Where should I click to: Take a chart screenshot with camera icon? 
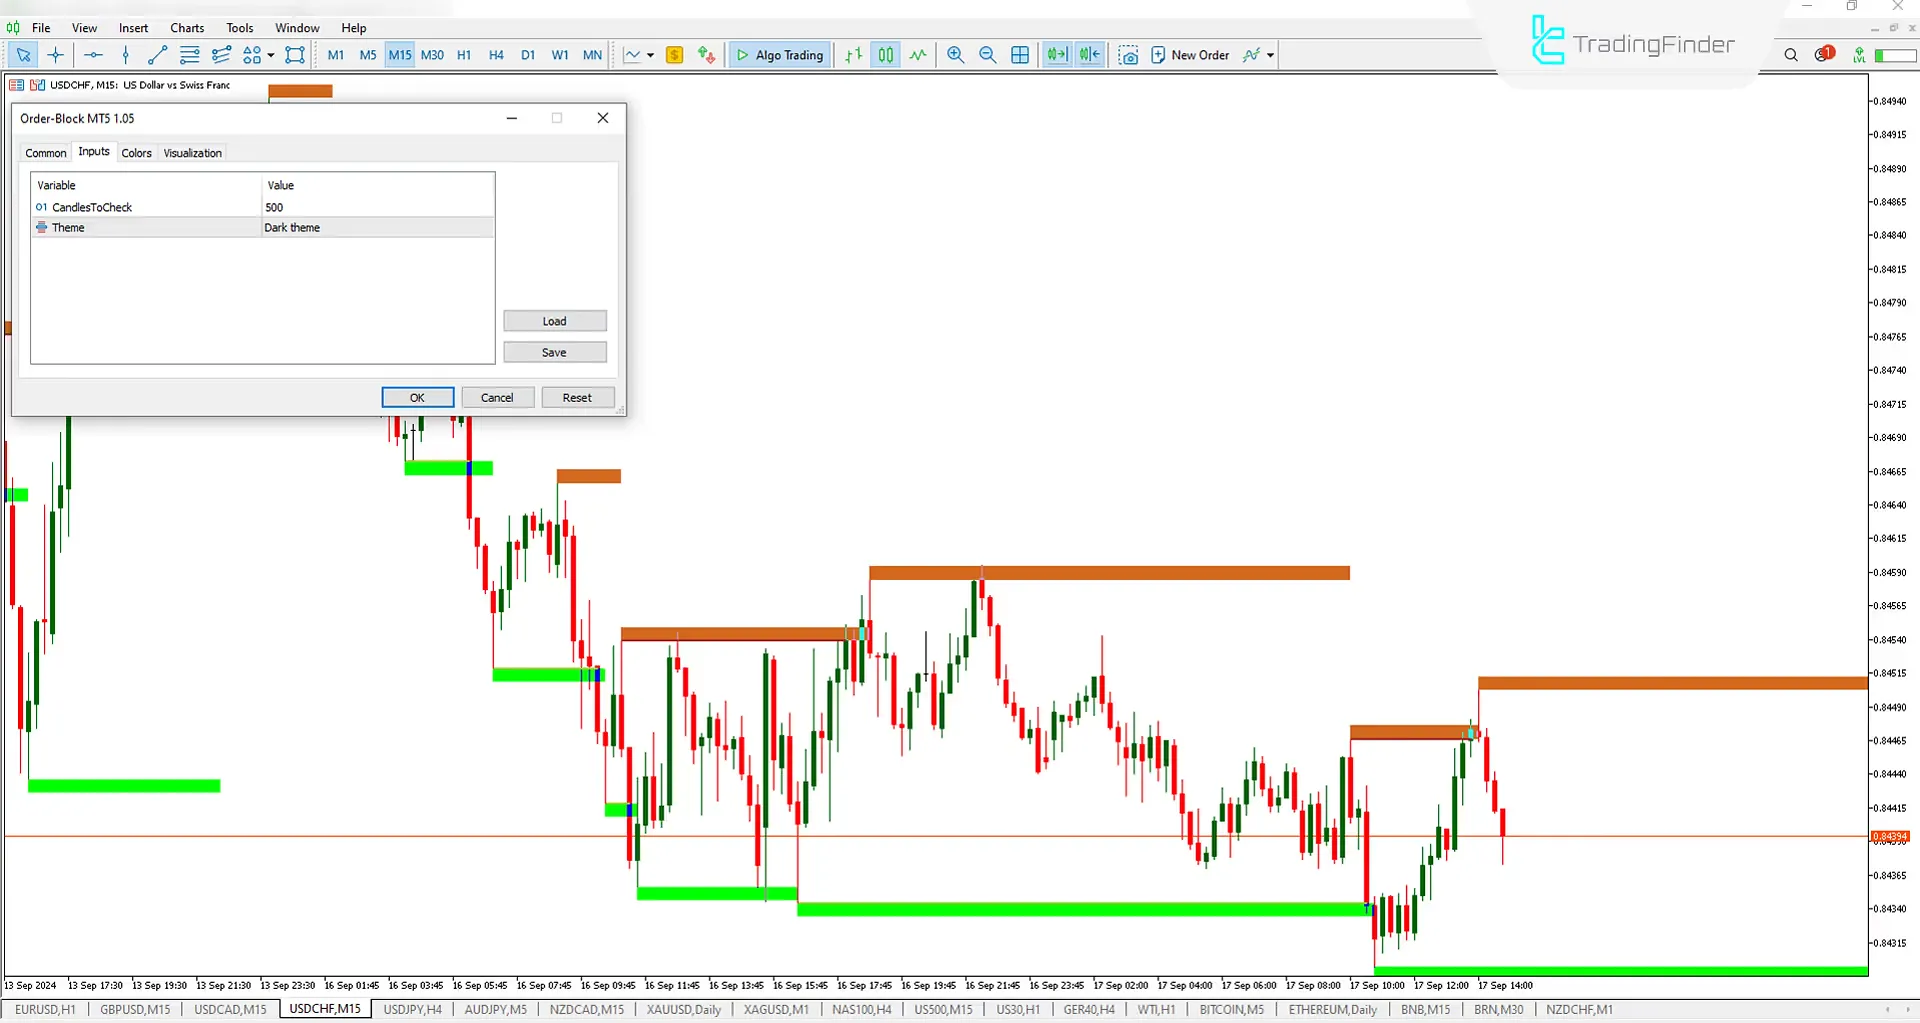click(1128, 55)
